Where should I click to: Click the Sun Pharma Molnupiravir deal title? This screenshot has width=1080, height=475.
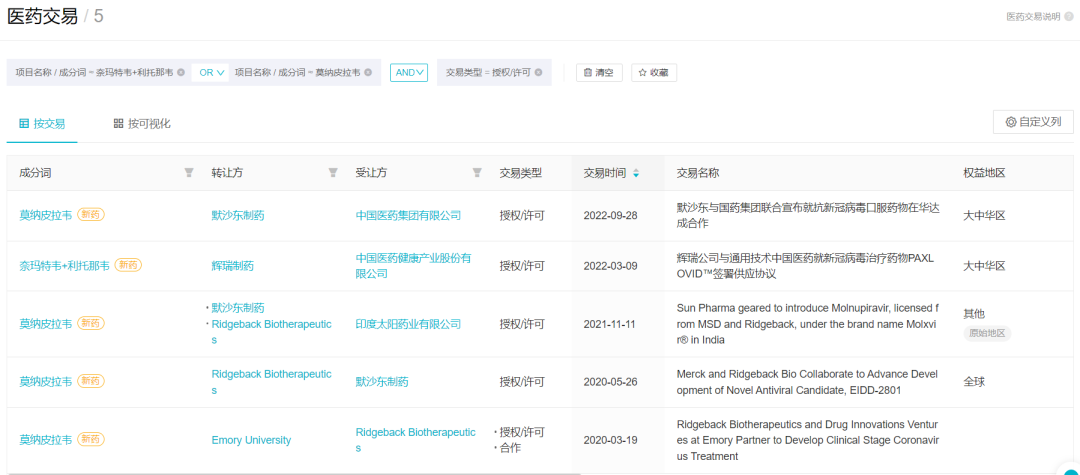[x=809, y=324]
